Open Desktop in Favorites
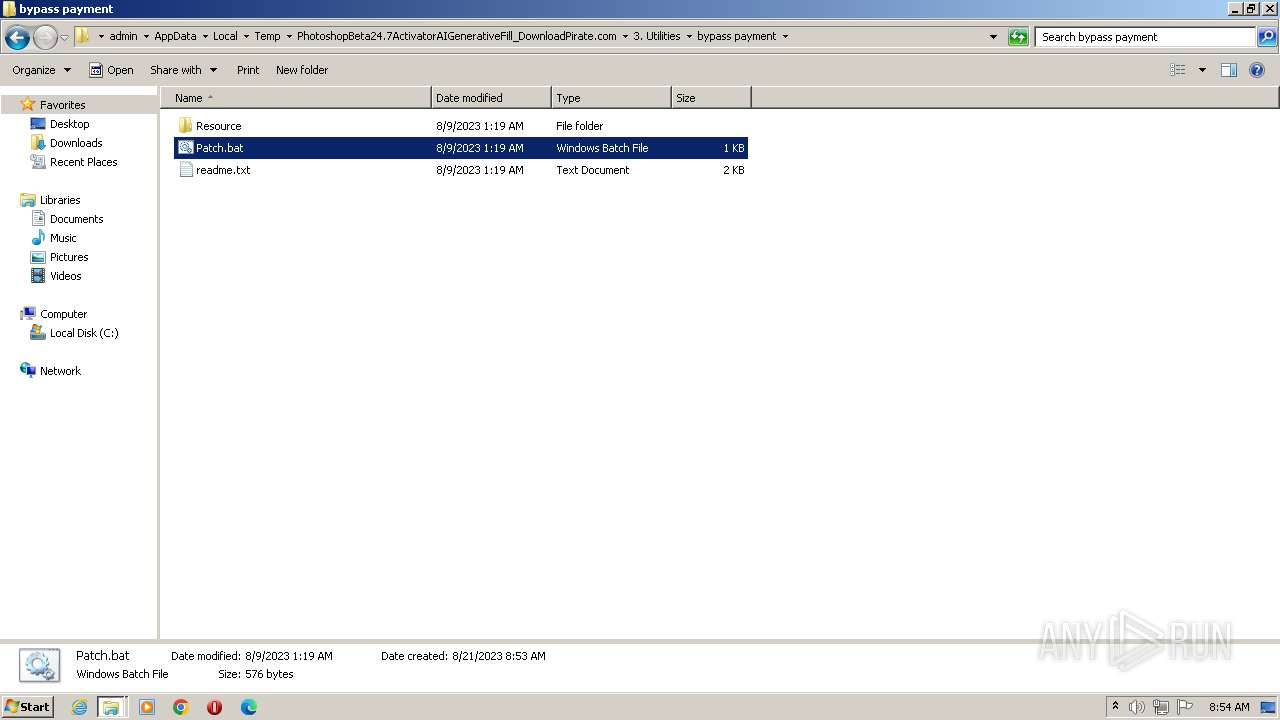This screenshot has width=1280, height=720. [69, 124]
